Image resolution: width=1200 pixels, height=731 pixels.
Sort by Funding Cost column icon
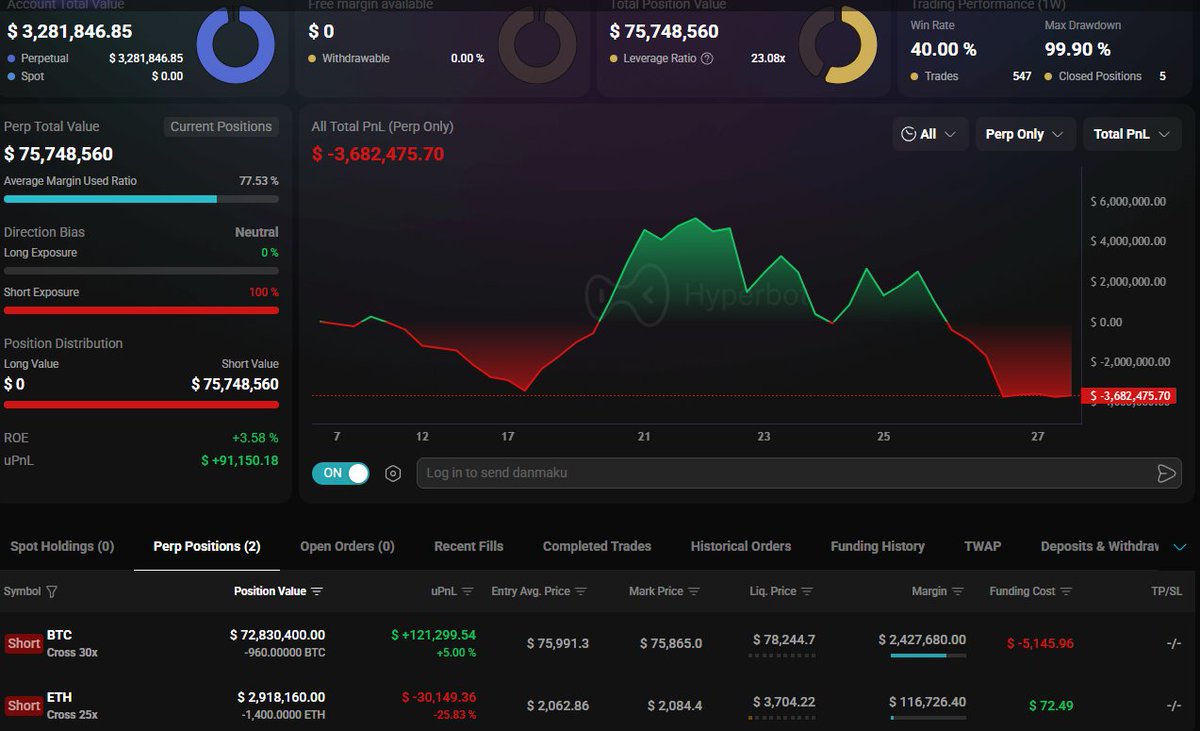pos(1067,591)
